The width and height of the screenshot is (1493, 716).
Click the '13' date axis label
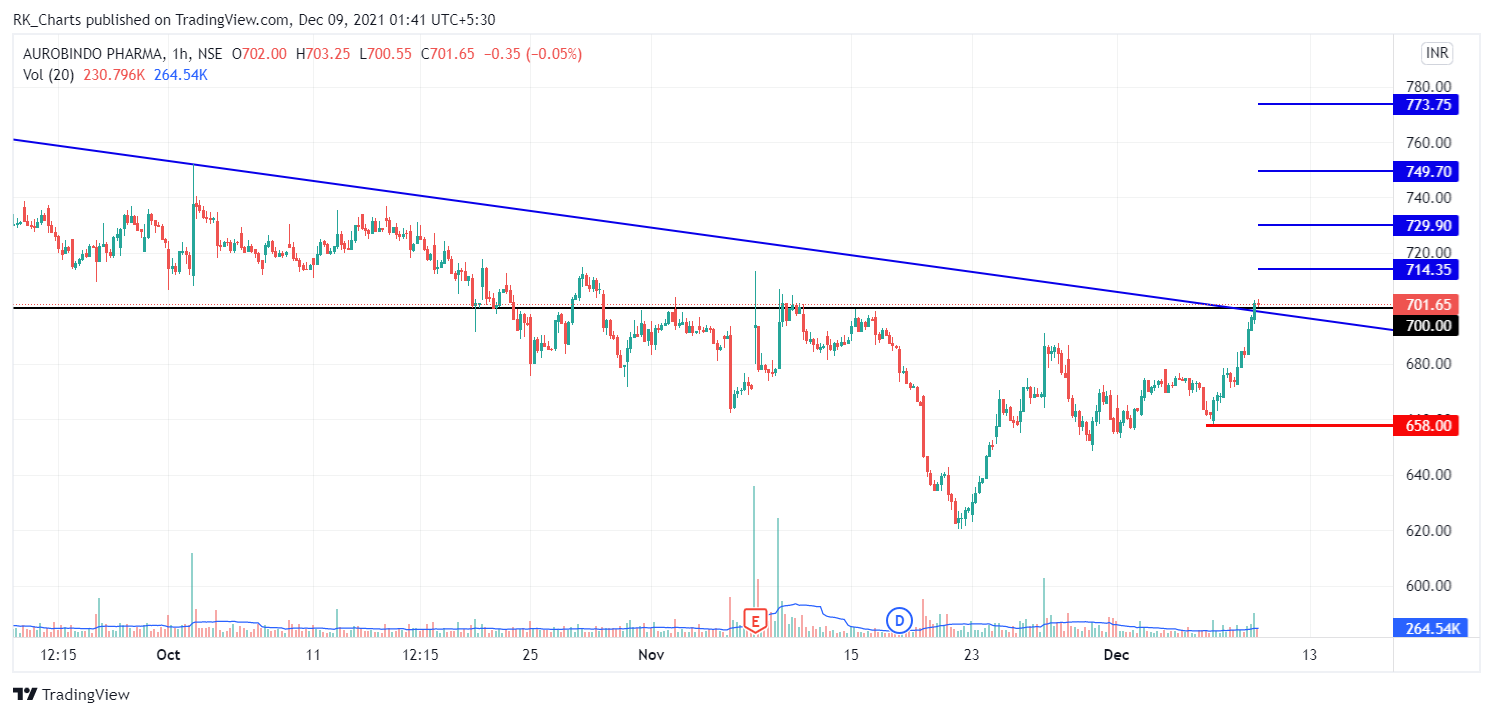coord(1309,655)
